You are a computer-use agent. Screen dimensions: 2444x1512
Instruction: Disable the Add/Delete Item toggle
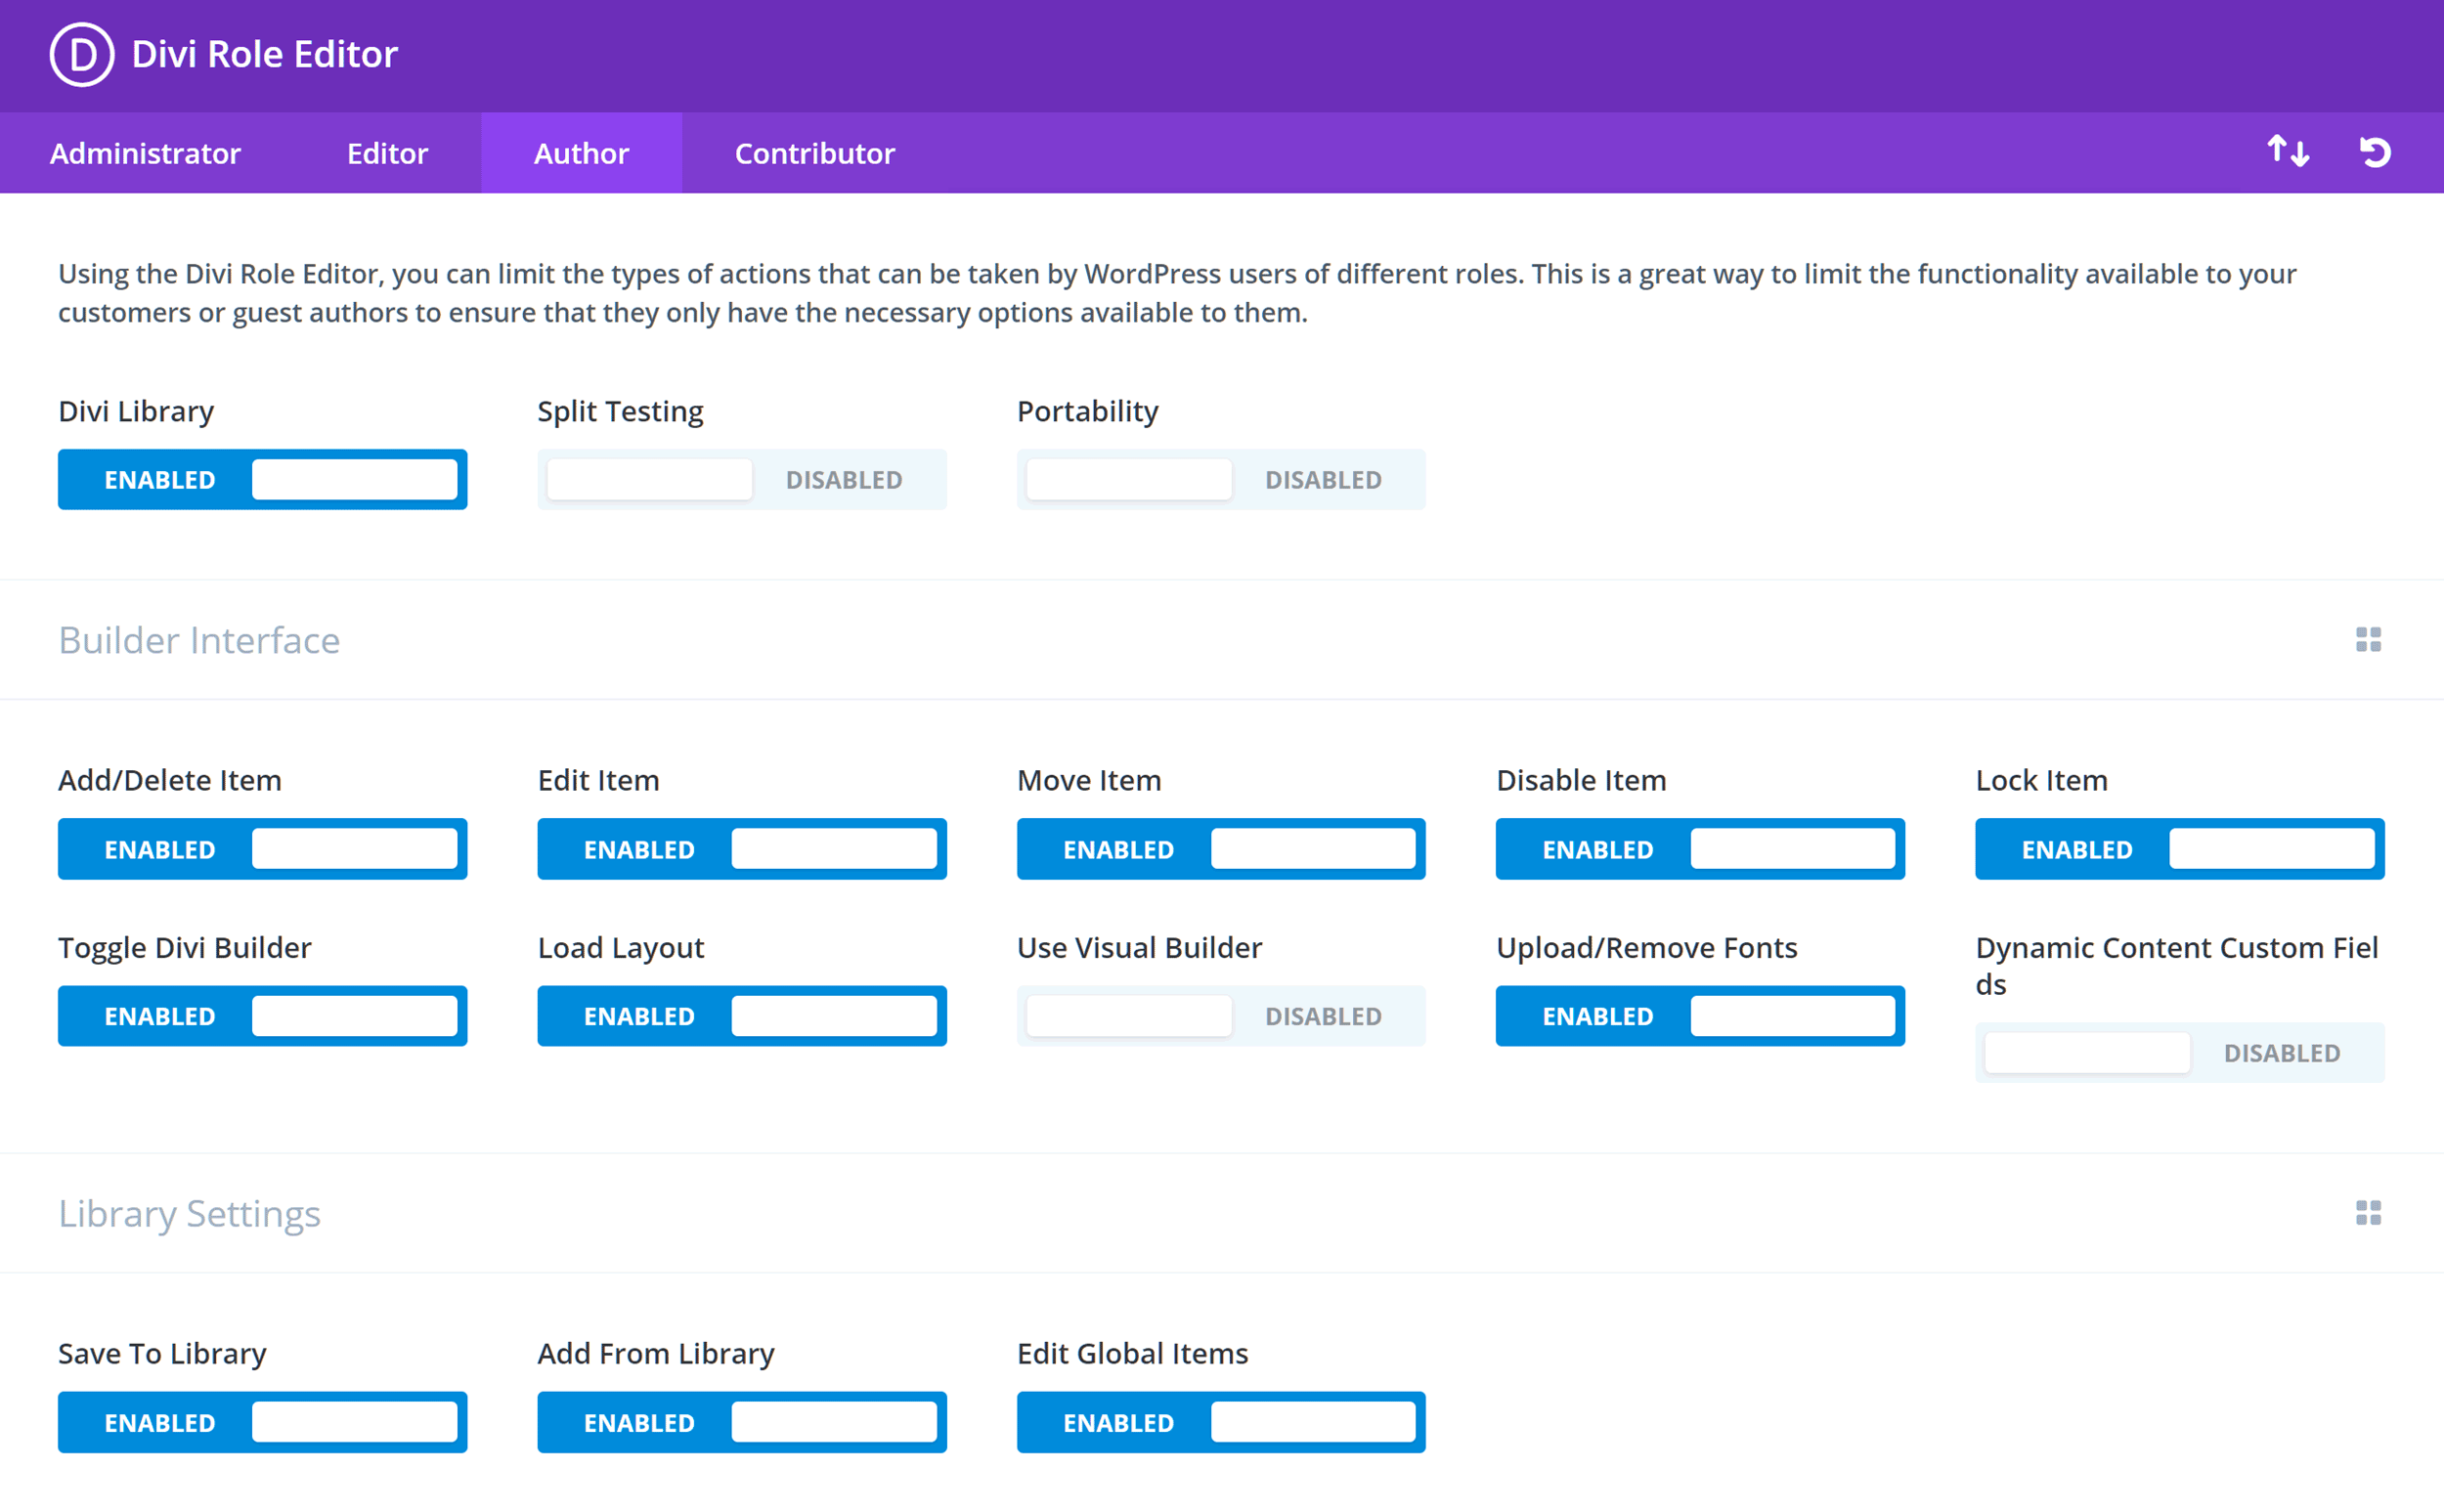(x=262, y=849)
